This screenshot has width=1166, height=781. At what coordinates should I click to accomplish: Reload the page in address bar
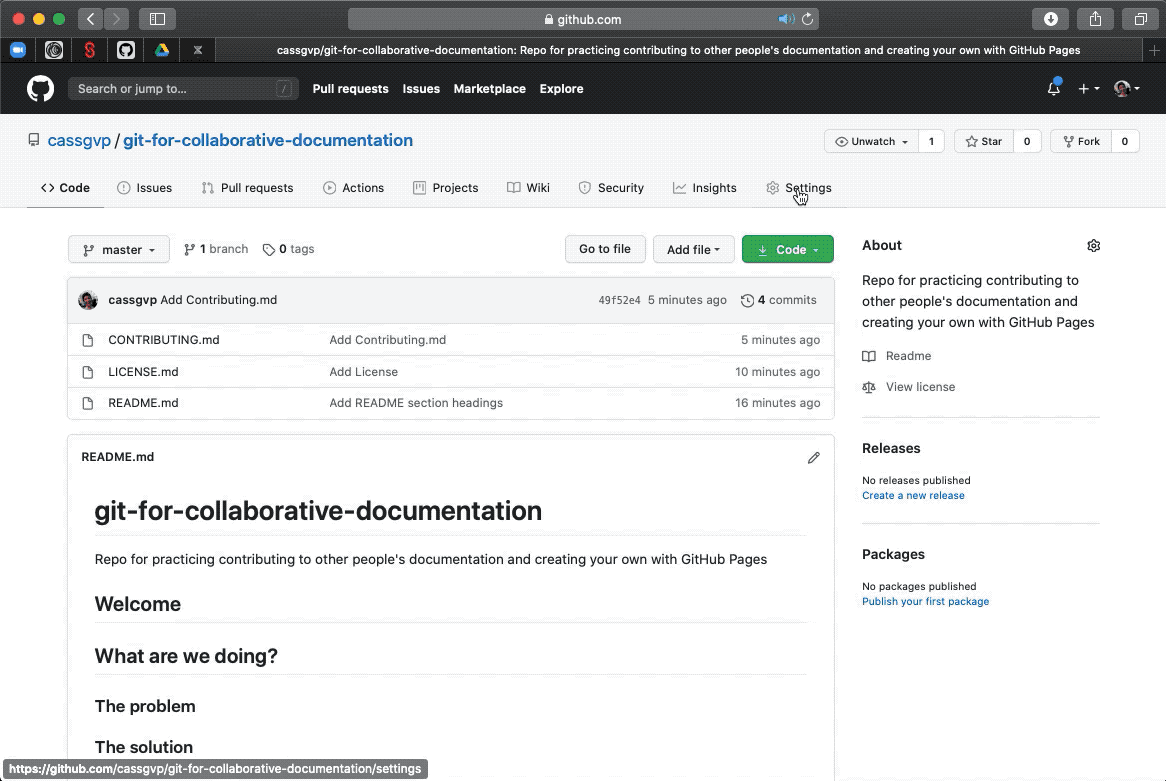tap(808, 19)
